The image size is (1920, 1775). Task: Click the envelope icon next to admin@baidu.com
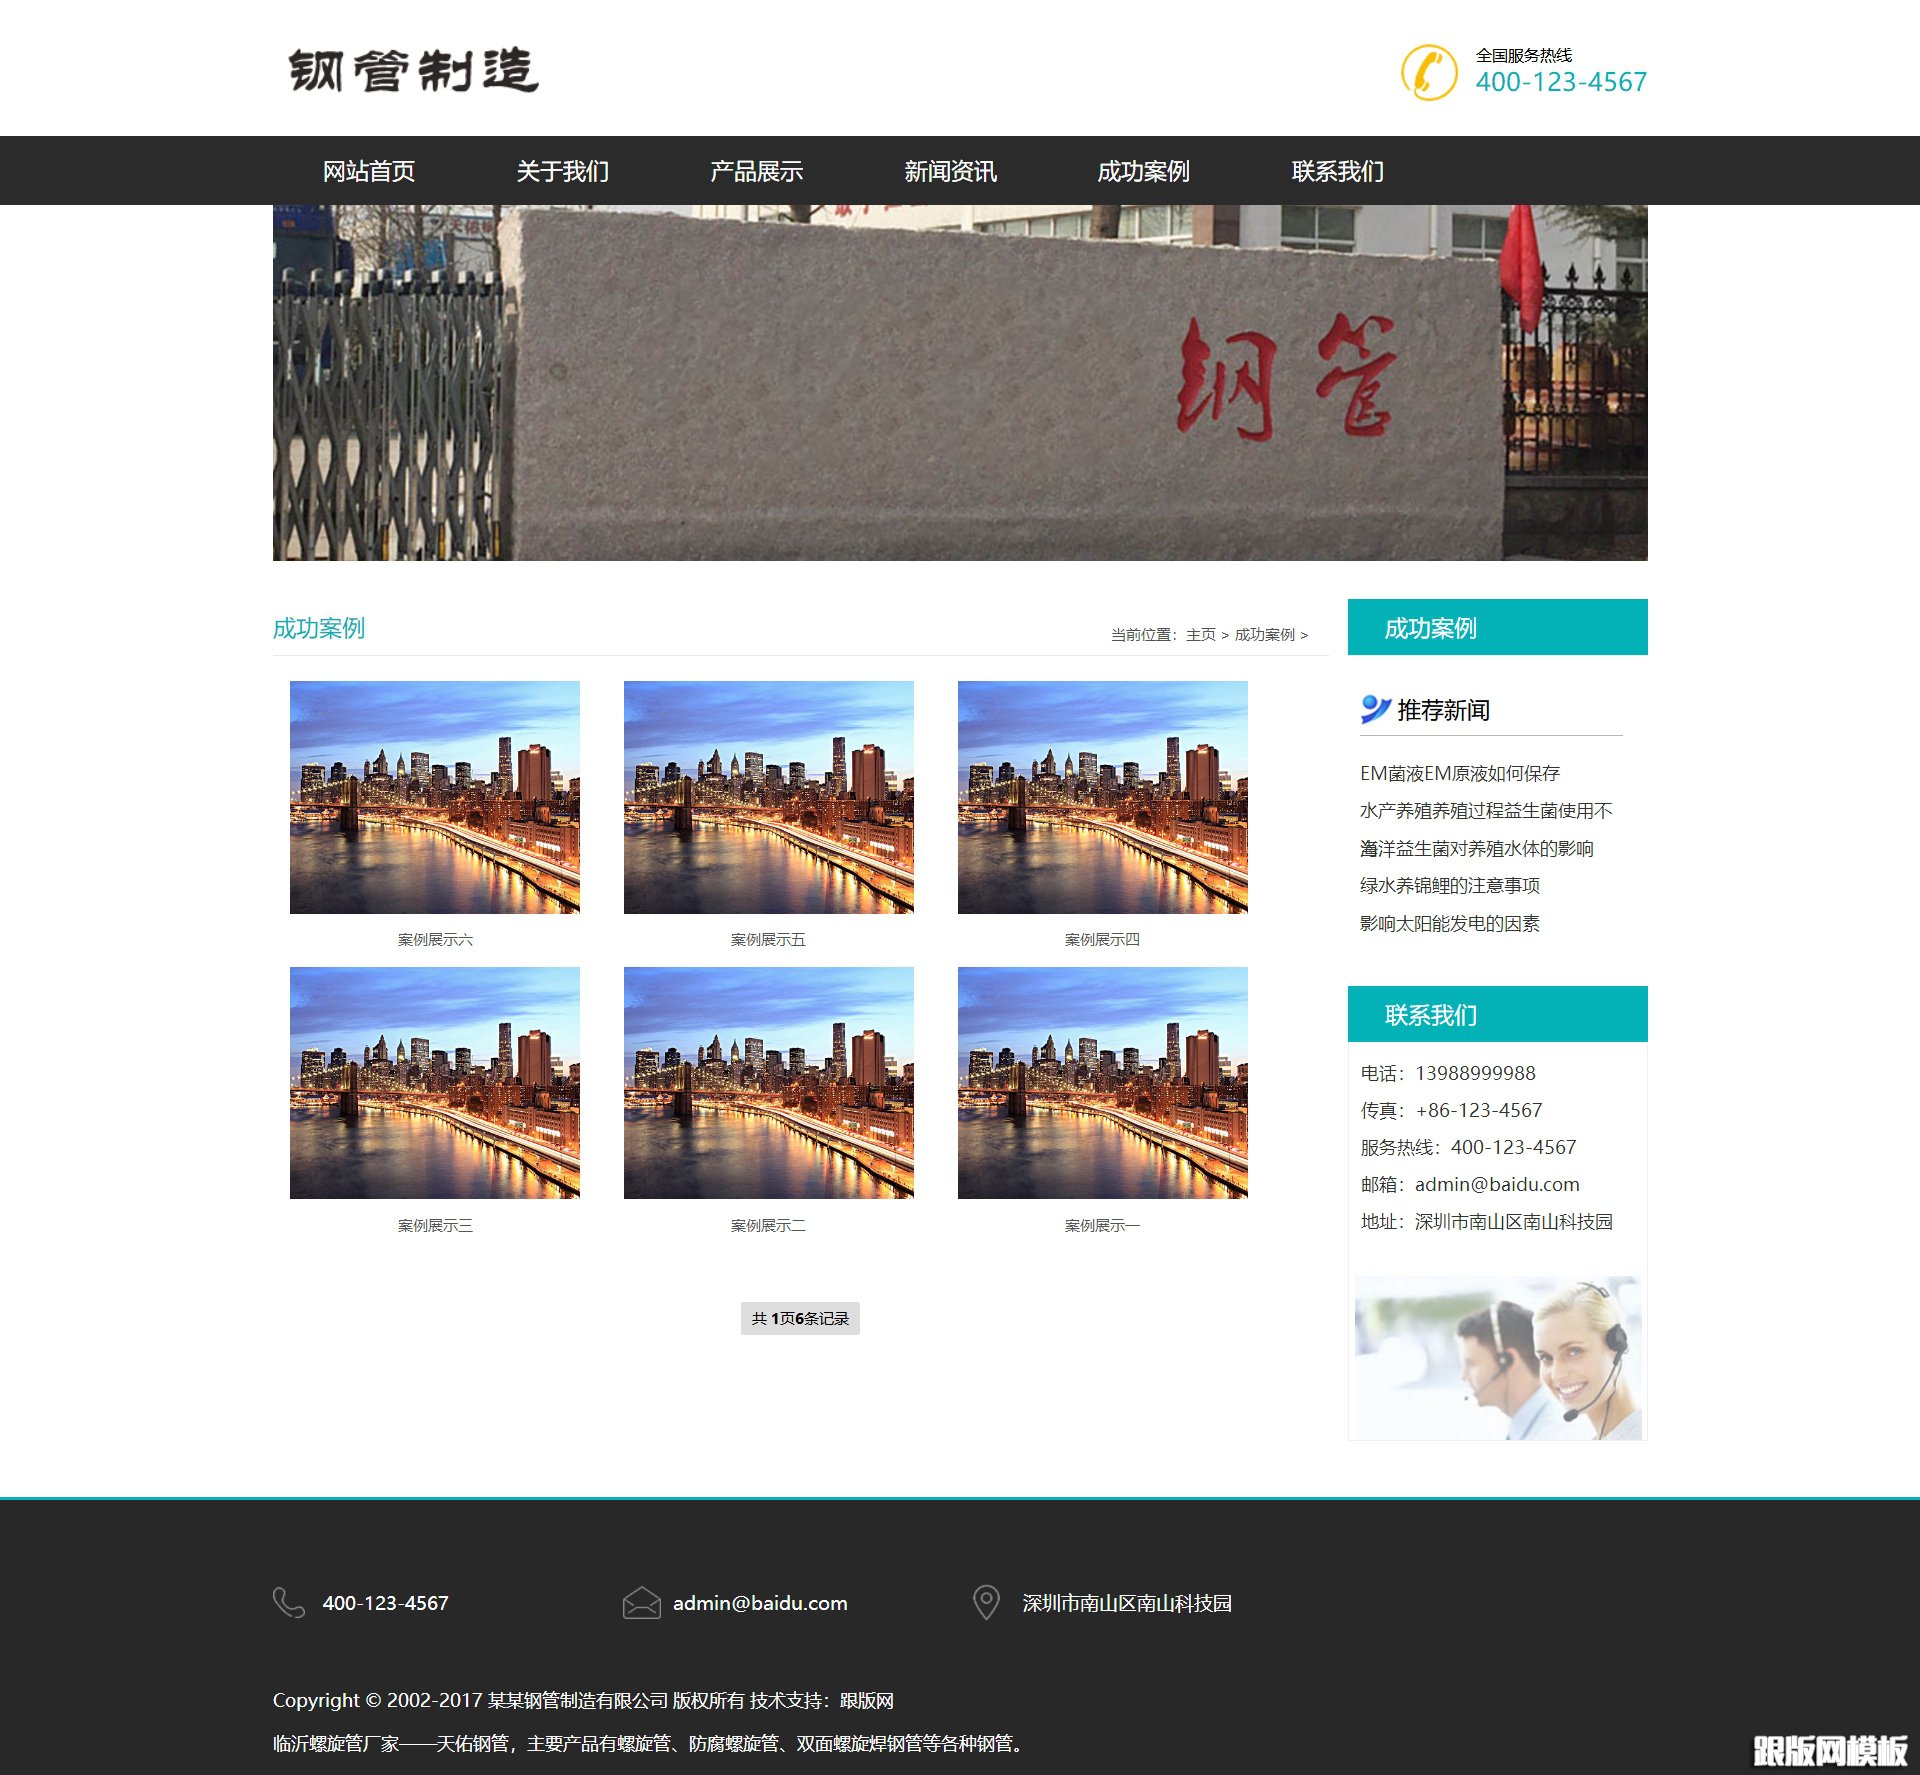[641, 1604]
